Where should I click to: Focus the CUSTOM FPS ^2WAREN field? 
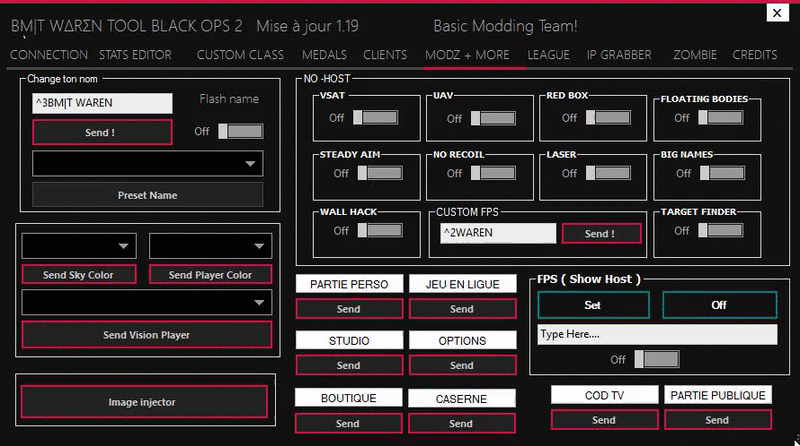[498, 233]
